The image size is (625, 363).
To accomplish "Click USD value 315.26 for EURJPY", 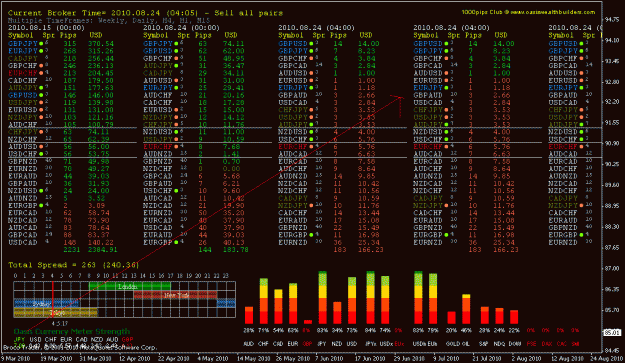I will click(101, 51).
